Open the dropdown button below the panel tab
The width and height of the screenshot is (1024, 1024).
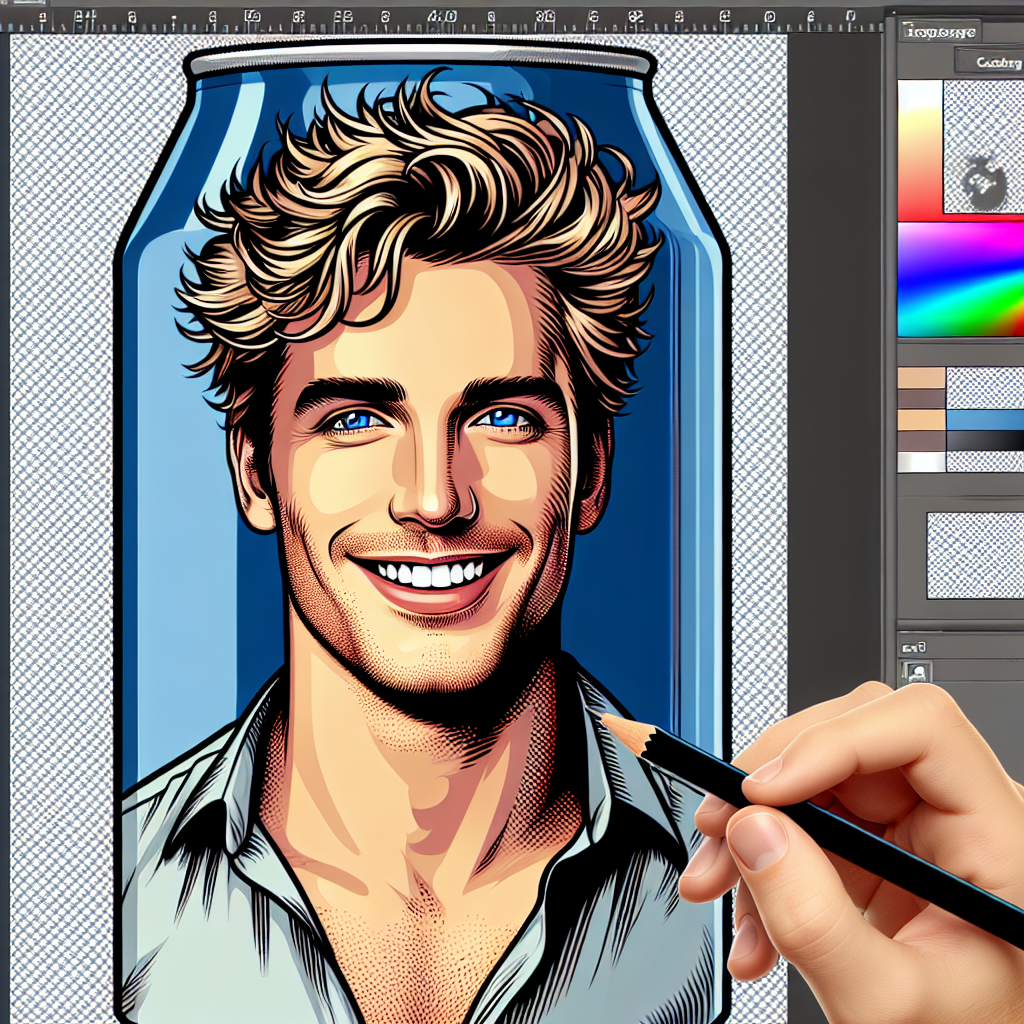pyautogui.click(x=988, y=63)
